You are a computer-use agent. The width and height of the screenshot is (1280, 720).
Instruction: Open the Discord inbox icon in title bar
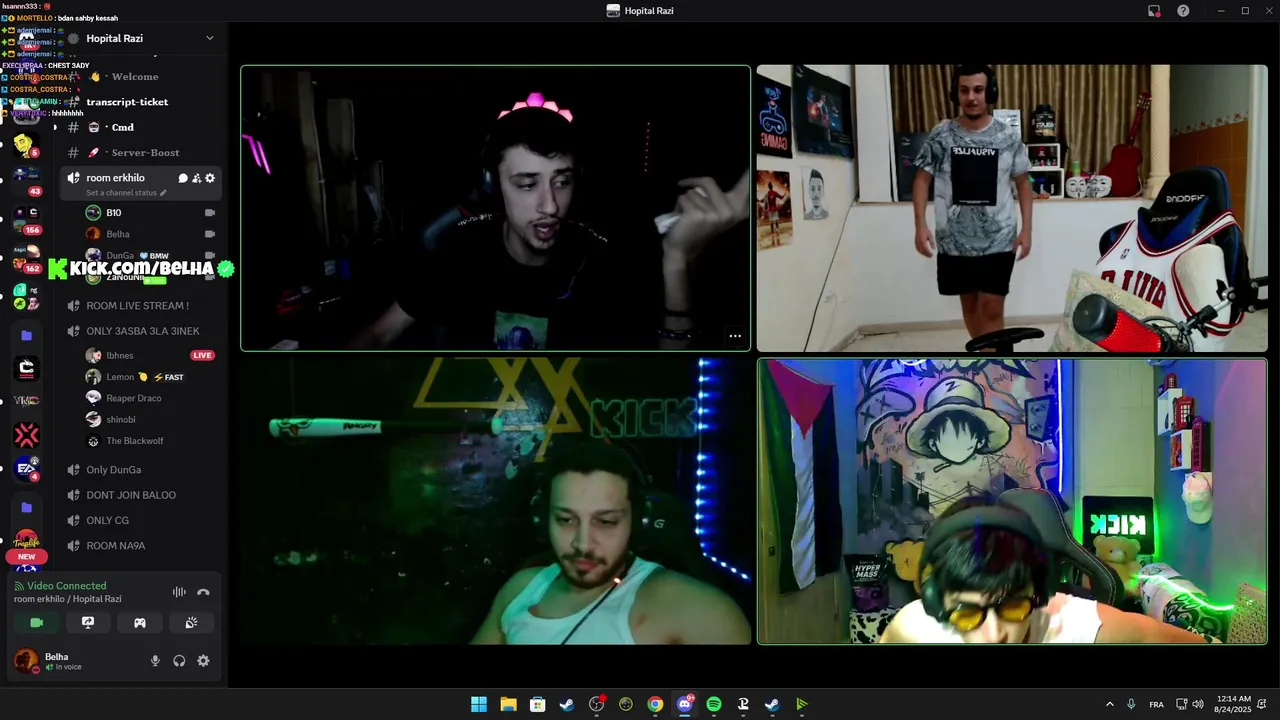point(1154,11)
